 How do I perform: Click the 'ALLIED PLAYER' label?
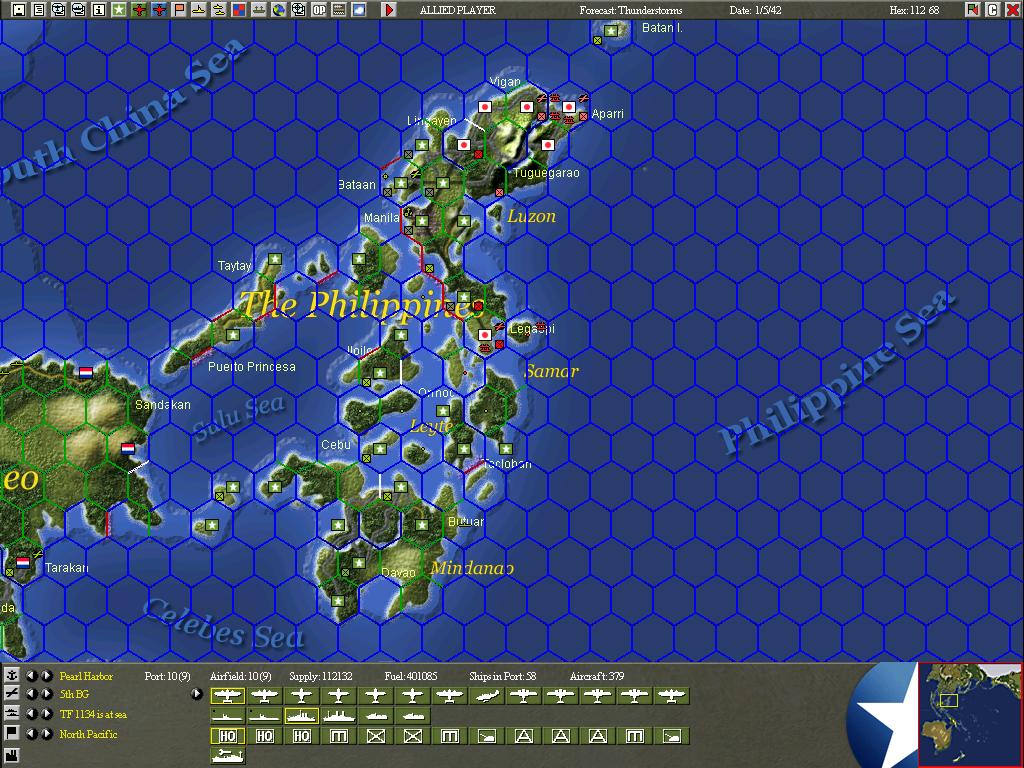click(458, 10)
